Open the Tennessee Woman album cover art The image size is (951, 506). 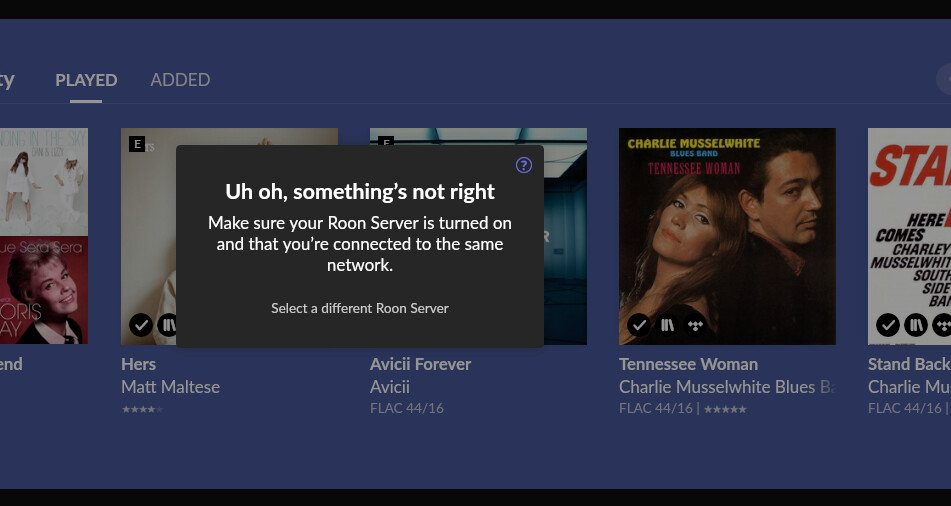(727, 236)
